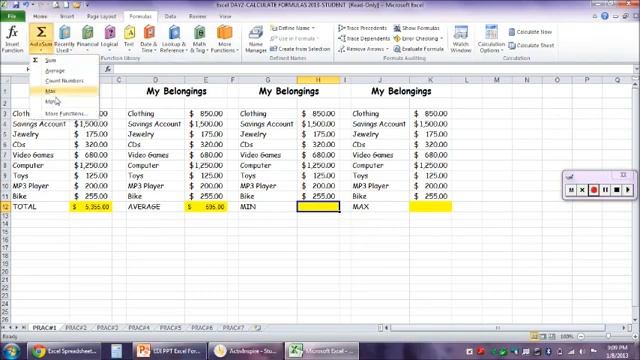Open the PRAC#5 sheet tab
Viewport: 640px width, 360px height.
pyautogui.click(x=170, y=328)
